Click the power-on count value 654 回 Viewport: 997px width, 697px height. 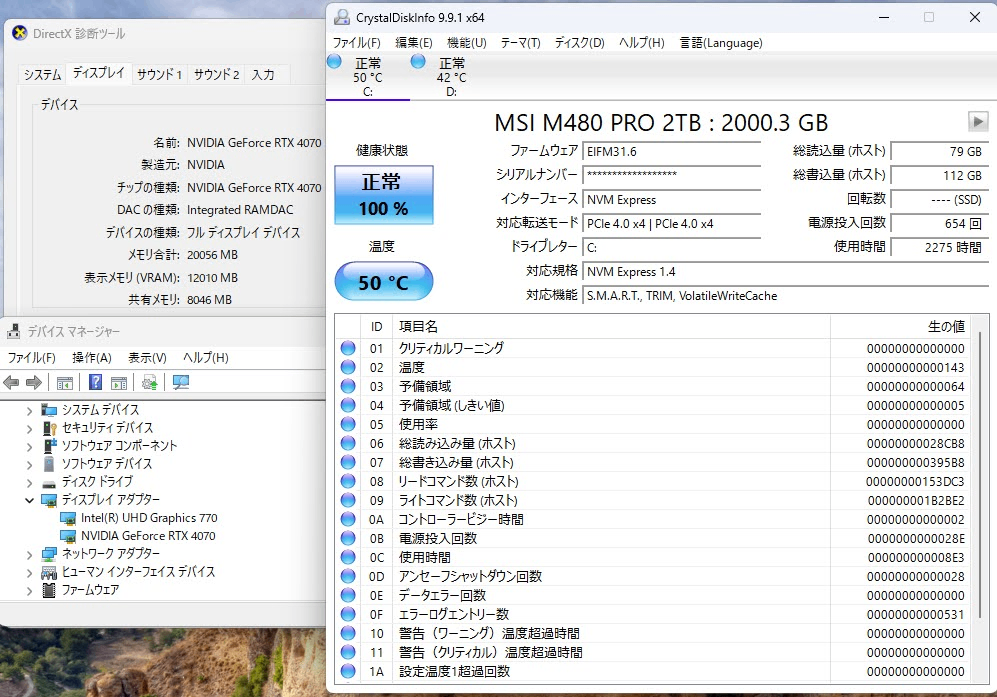coord(940,223)
